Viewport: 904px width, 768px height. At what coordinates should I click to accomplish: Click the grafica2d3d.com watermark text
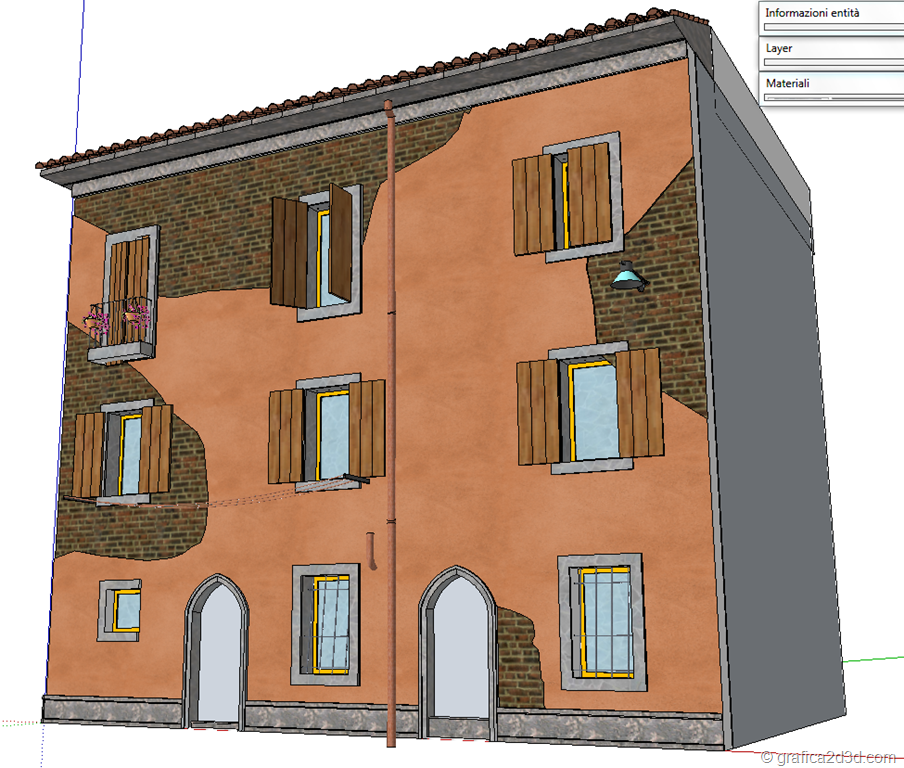(830, 757)
